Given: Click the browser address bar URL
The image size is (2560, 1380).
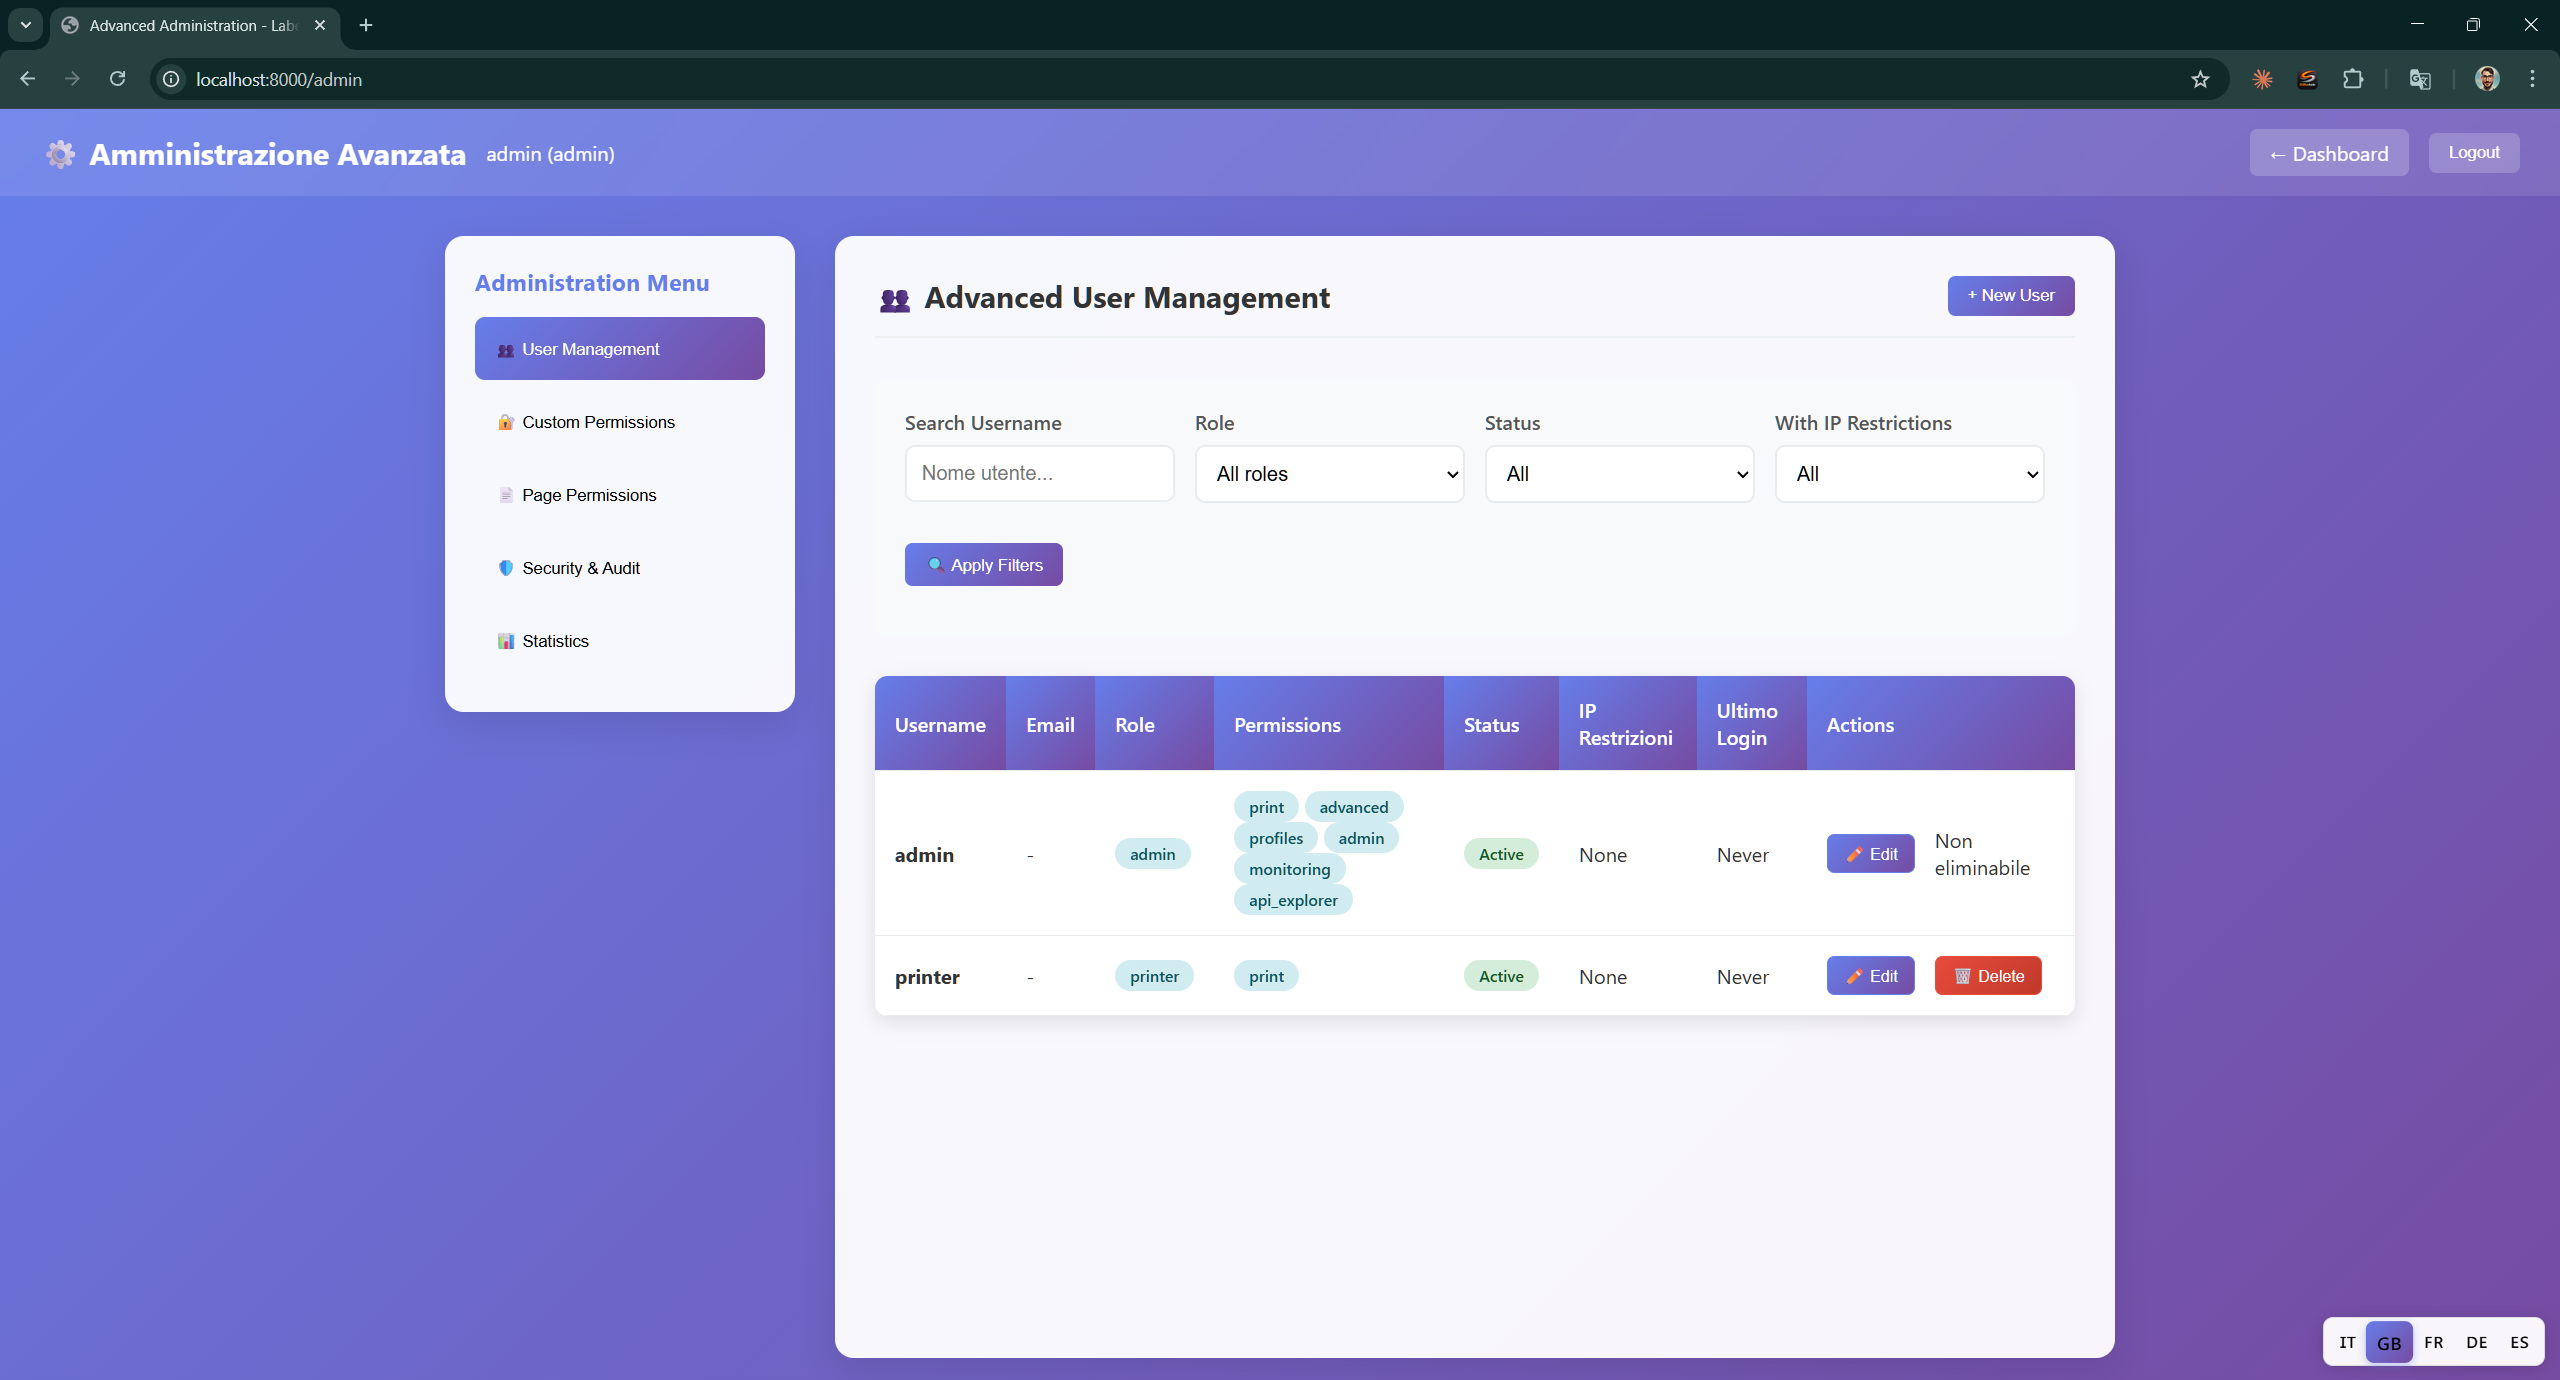Looking at the screenshot, I should (279, 79).
